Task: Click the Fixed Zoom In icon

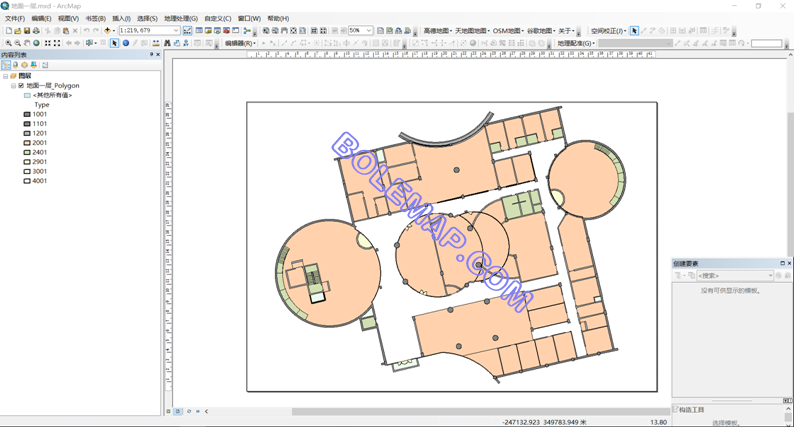Action: click(x=48, y=43)
